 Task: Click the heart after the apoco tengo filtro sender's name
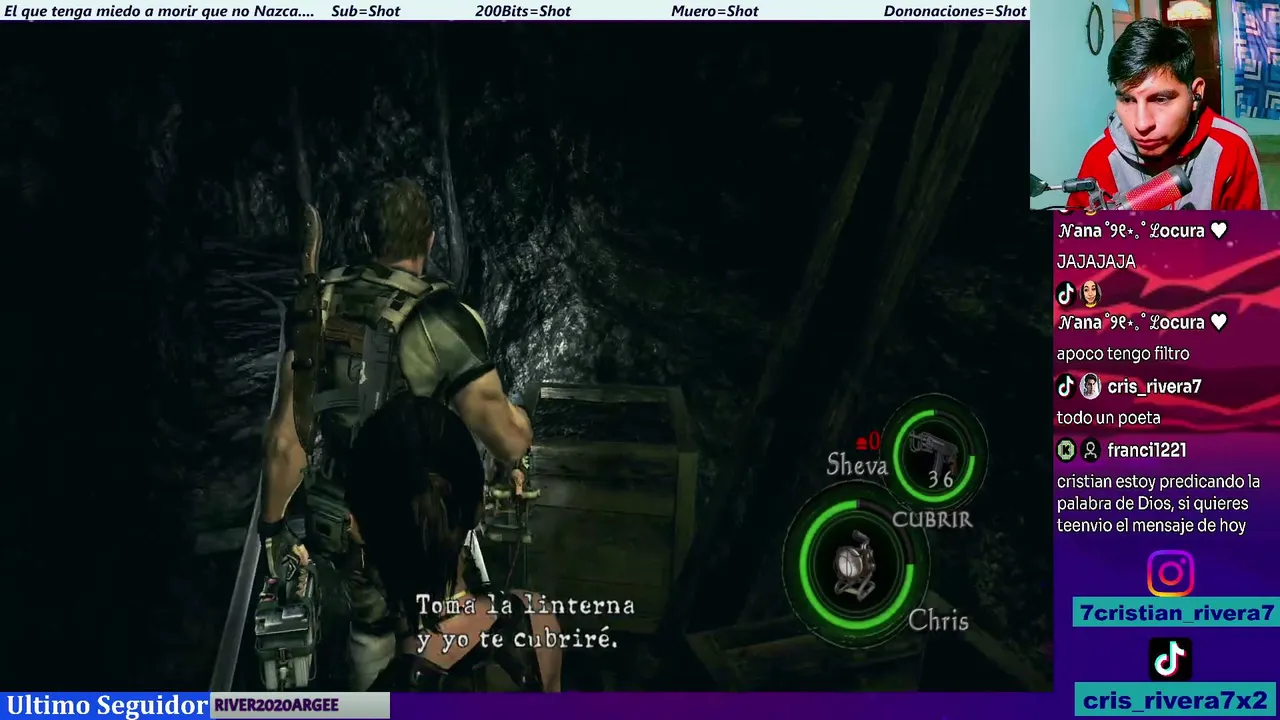1218,322
